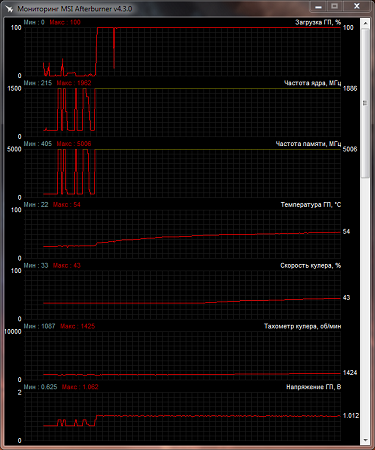375x450 pixels.
Task: Click the Мин : 405 value
Action: 38,144
